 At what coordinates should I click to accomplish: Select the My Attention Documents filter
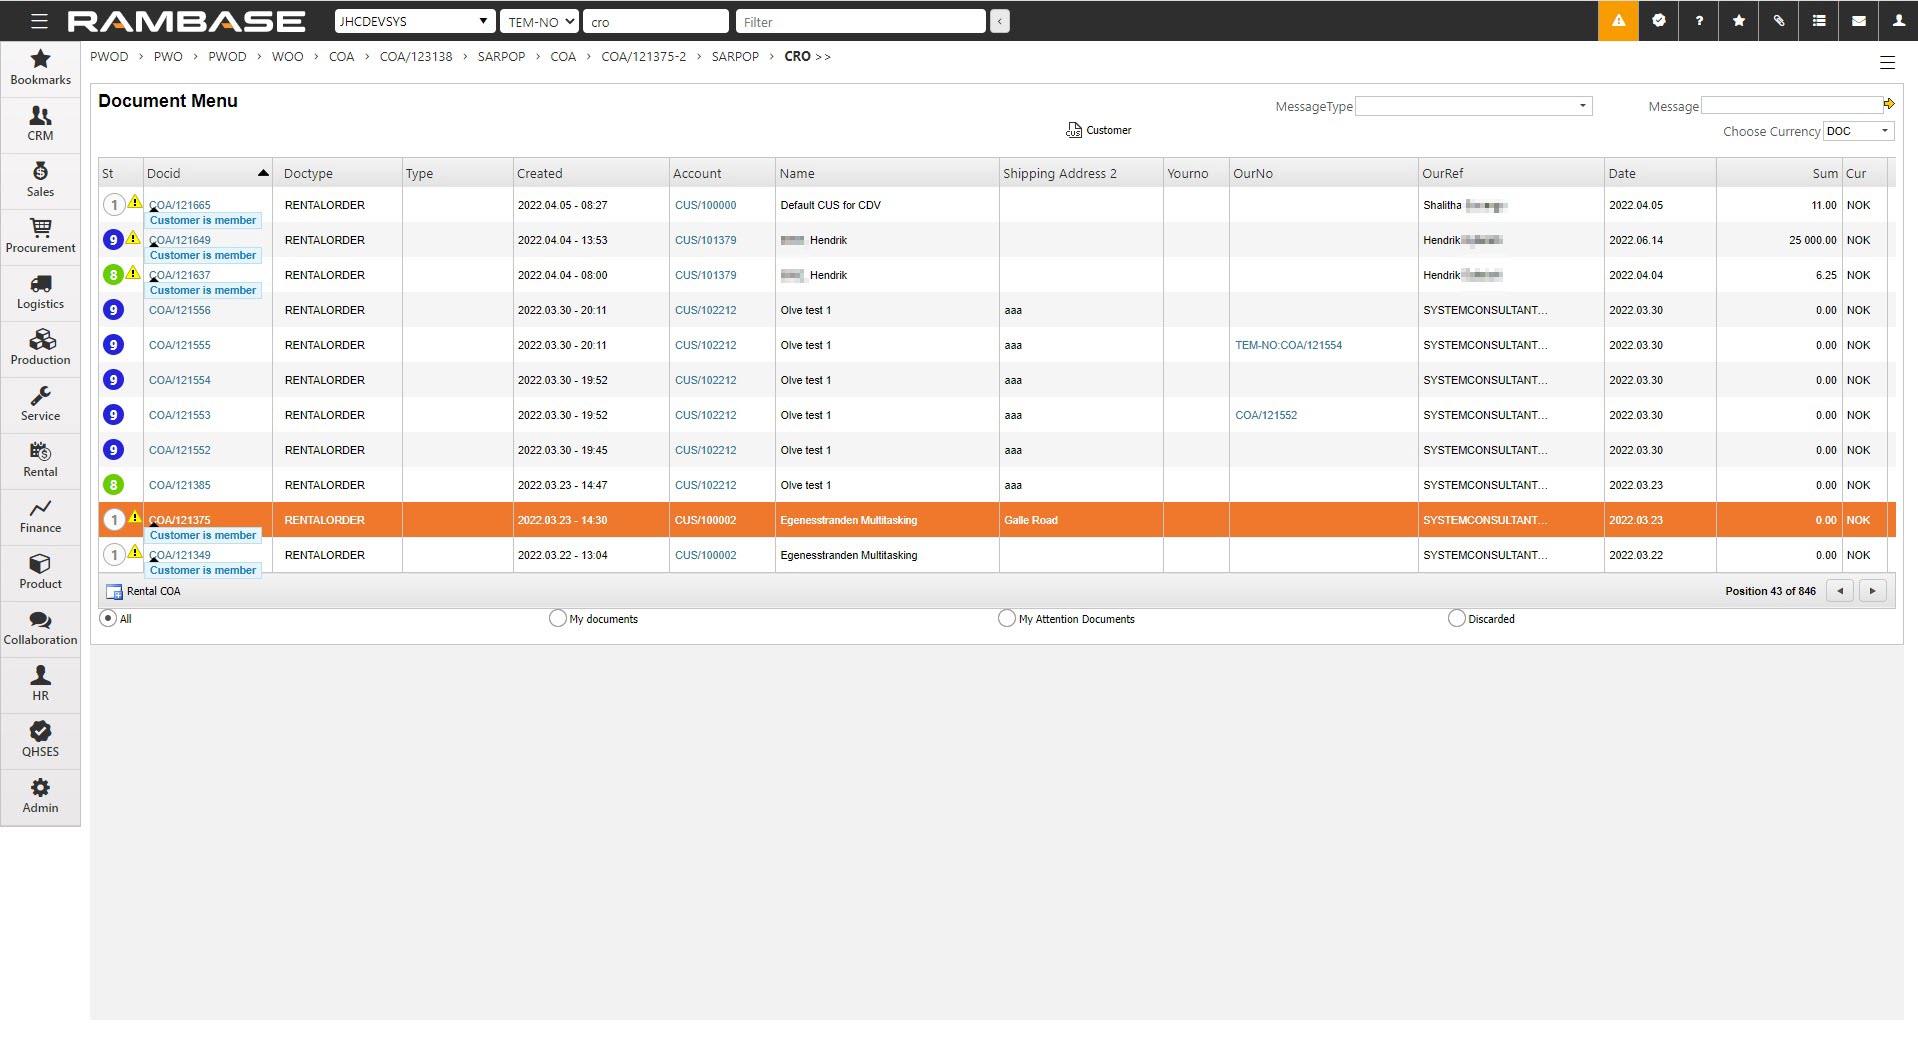click(1007, 619)
